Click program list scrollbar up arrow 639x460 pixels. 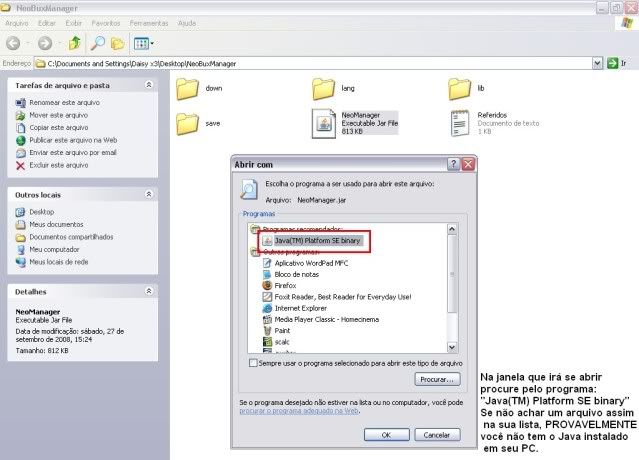click(x=452, y=229)
